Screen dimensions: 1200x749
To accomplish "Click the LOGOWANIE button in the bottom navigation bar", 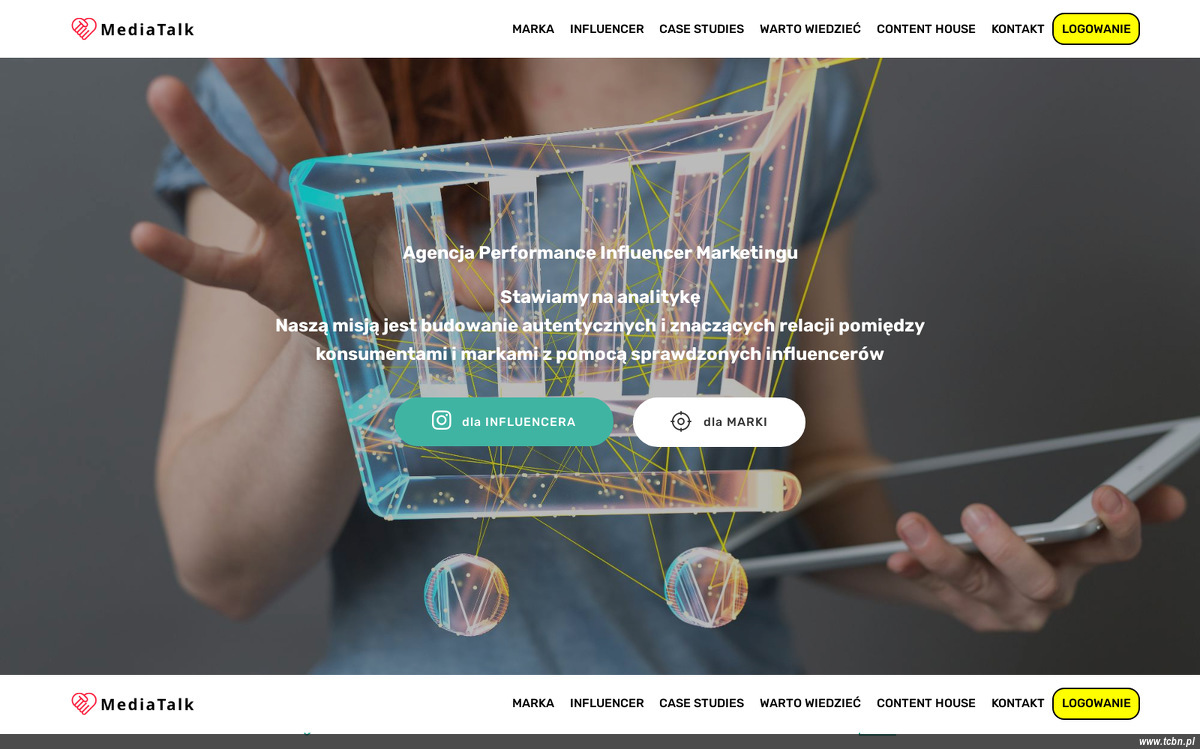I will 1096,703.
